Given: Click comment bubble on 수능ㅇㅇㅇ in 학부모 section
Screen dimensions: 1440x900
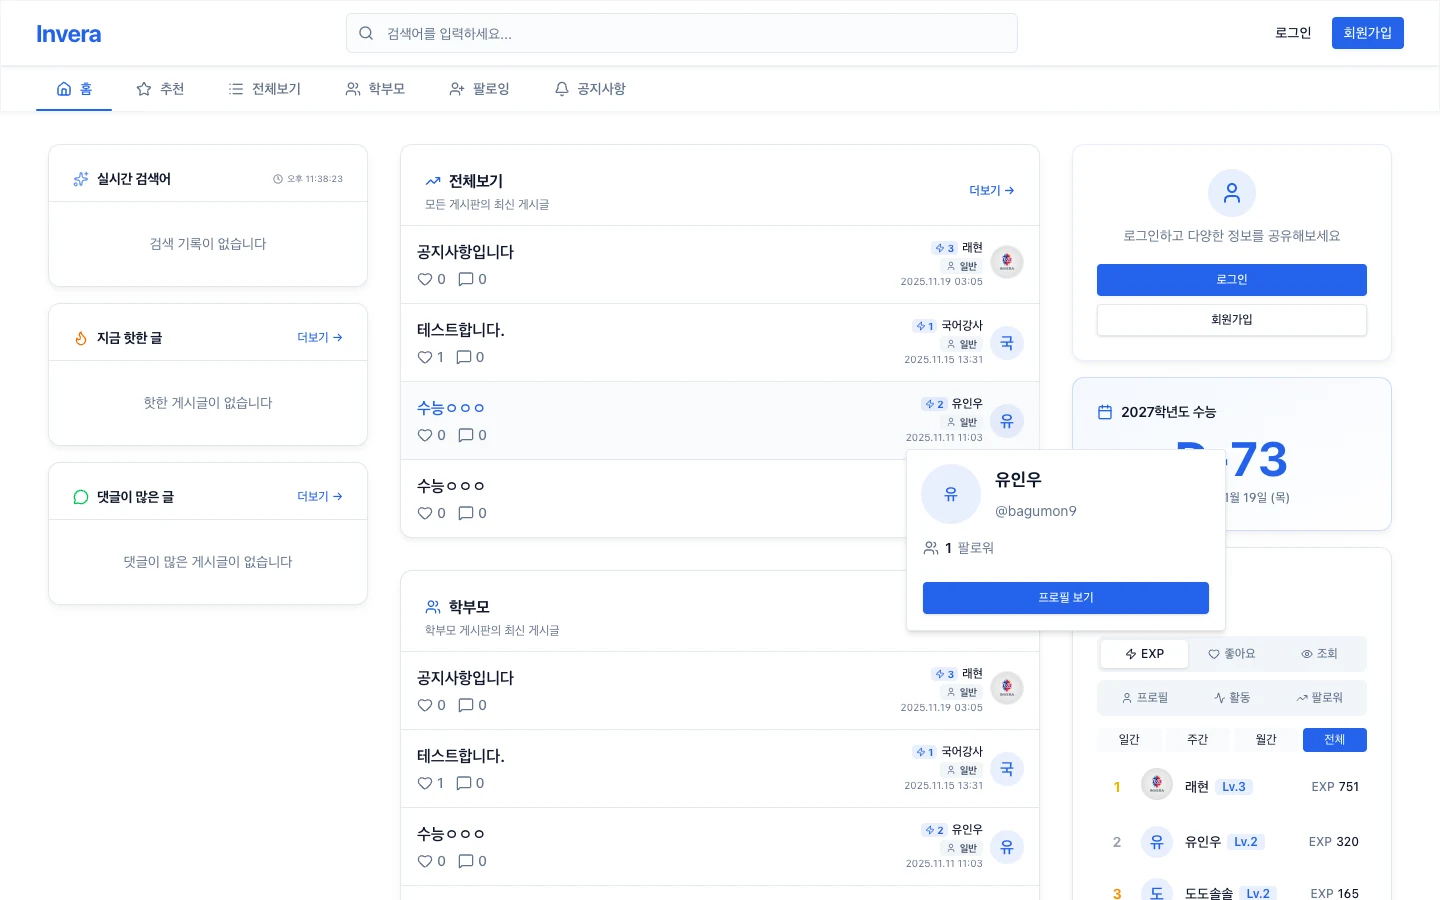Looking at the screenshot, I should [x=466, y=862].
